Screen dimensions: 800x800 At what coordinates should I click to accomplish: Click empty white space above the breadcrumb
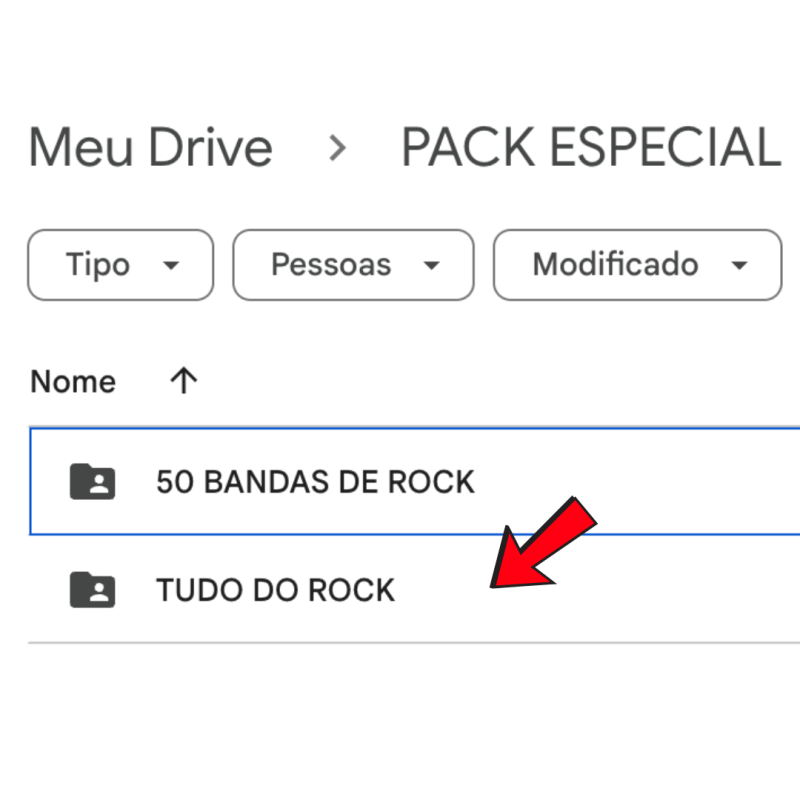400,50
